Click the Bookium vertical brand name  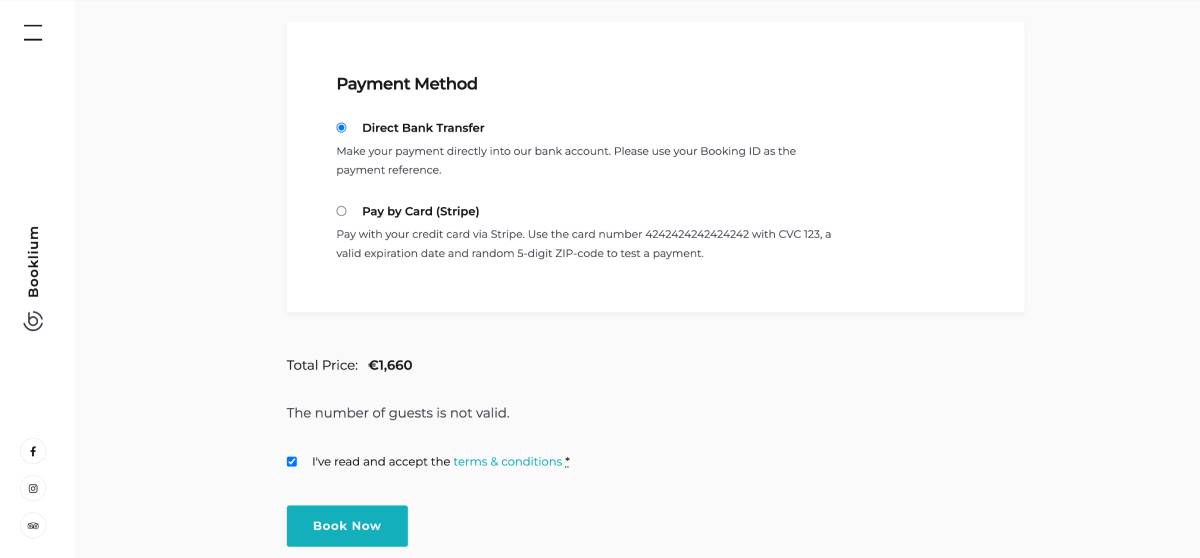coord(33,262)
